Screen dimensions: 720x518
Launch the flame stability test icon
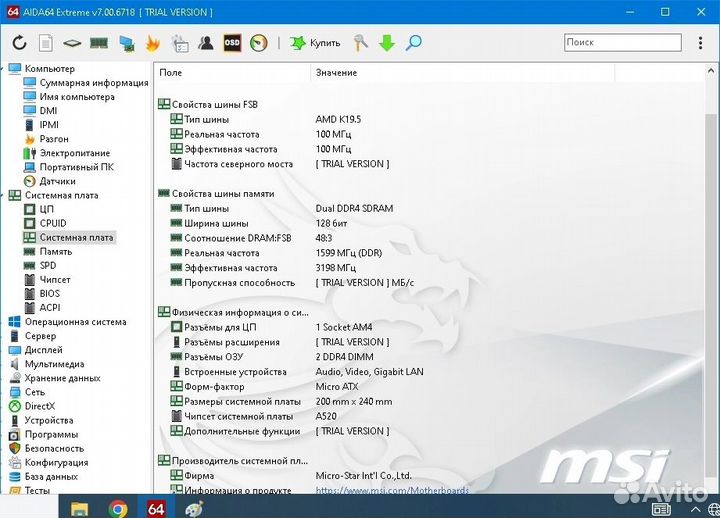153,43
